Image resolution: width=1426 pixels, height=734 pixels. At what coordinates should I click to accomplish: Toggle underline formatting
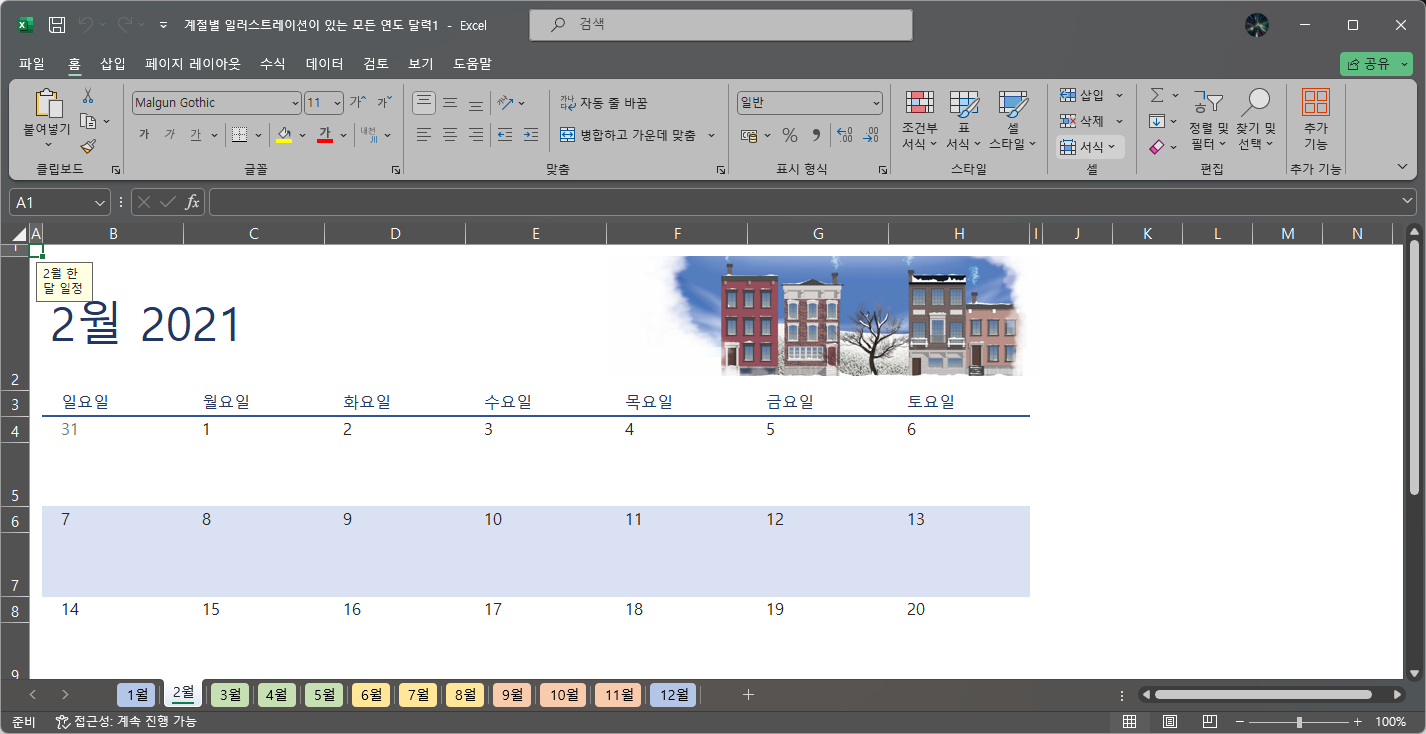195,134
